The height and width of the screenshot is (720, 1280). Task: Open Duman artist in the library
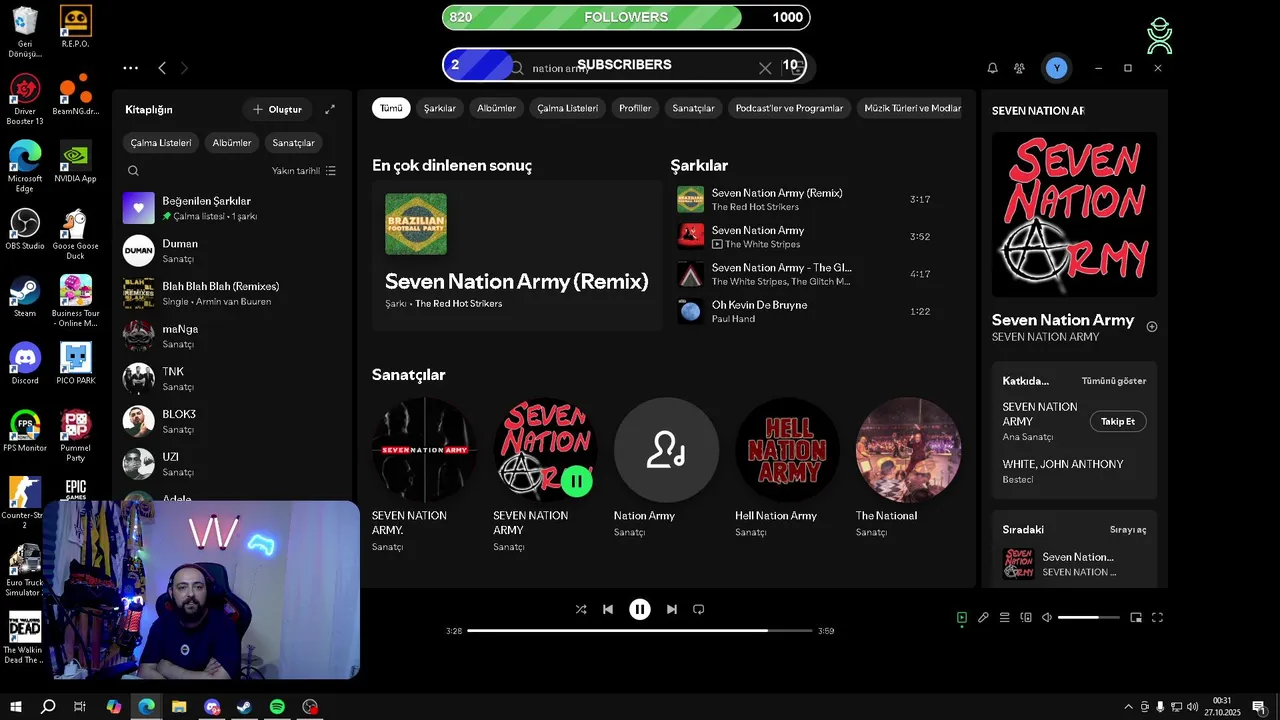coord(232,251)
